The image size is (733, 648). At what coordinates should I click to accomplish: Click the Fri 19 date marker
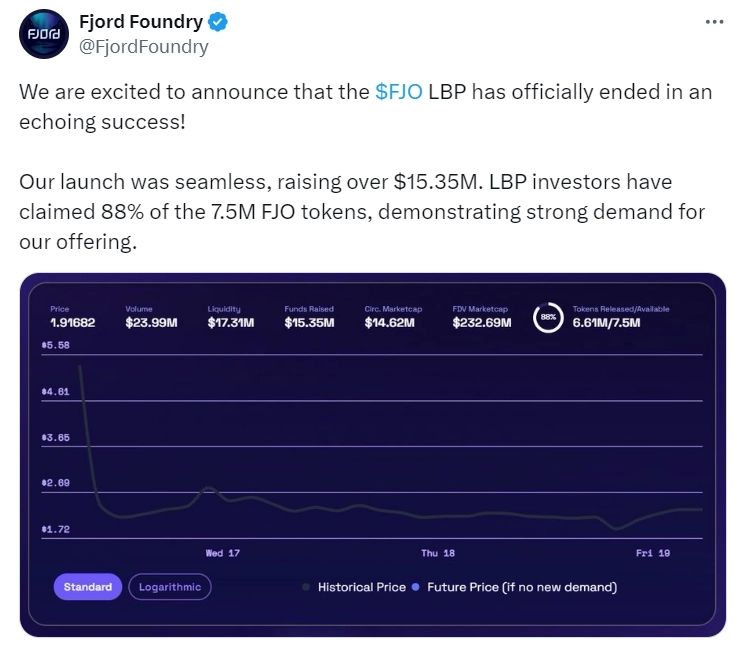click(652, 553)
